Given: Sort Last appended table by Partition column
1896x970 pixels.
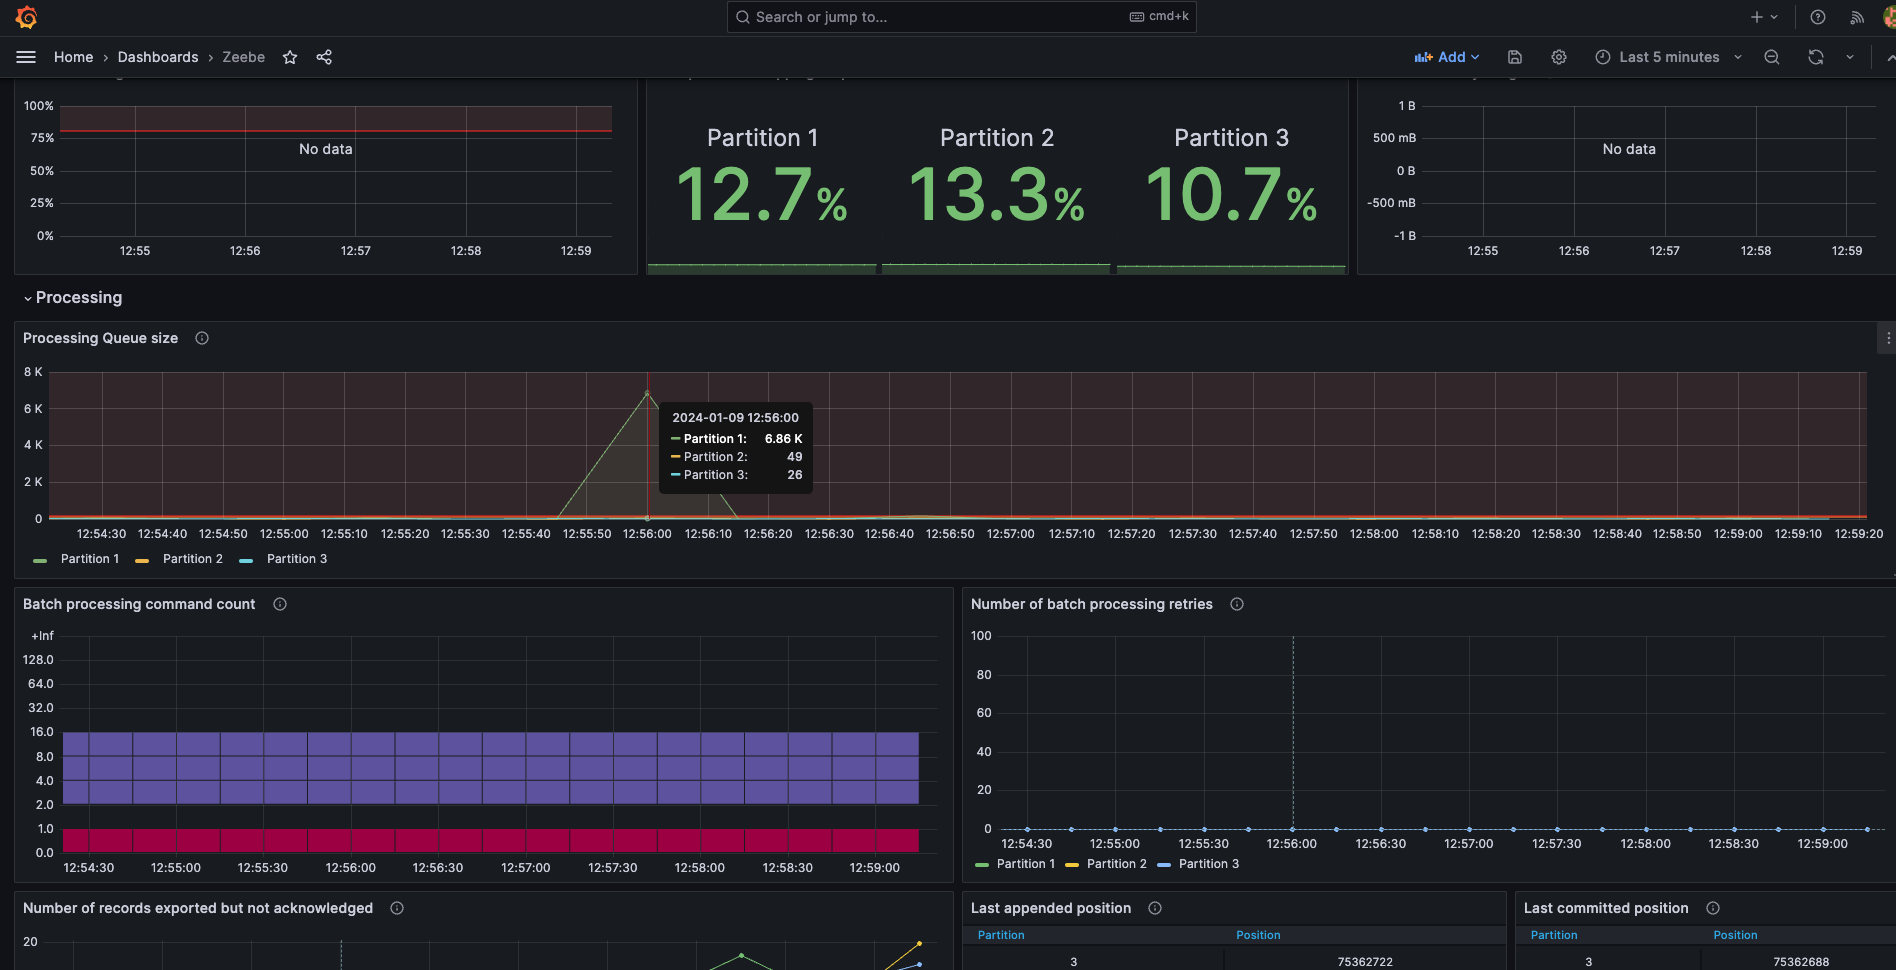Looking at the screenshot, I should click(1001, 935).
